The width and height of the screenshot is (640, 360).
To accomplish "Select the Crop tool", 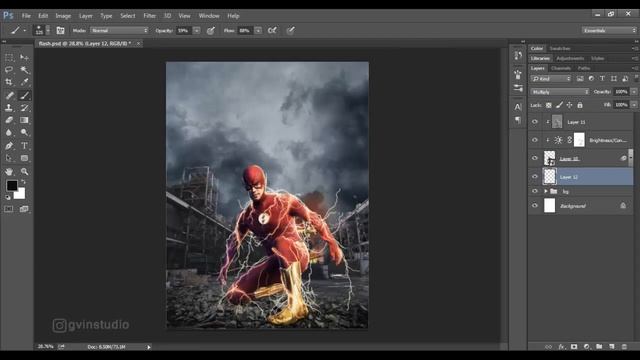I will click(9, 82).
